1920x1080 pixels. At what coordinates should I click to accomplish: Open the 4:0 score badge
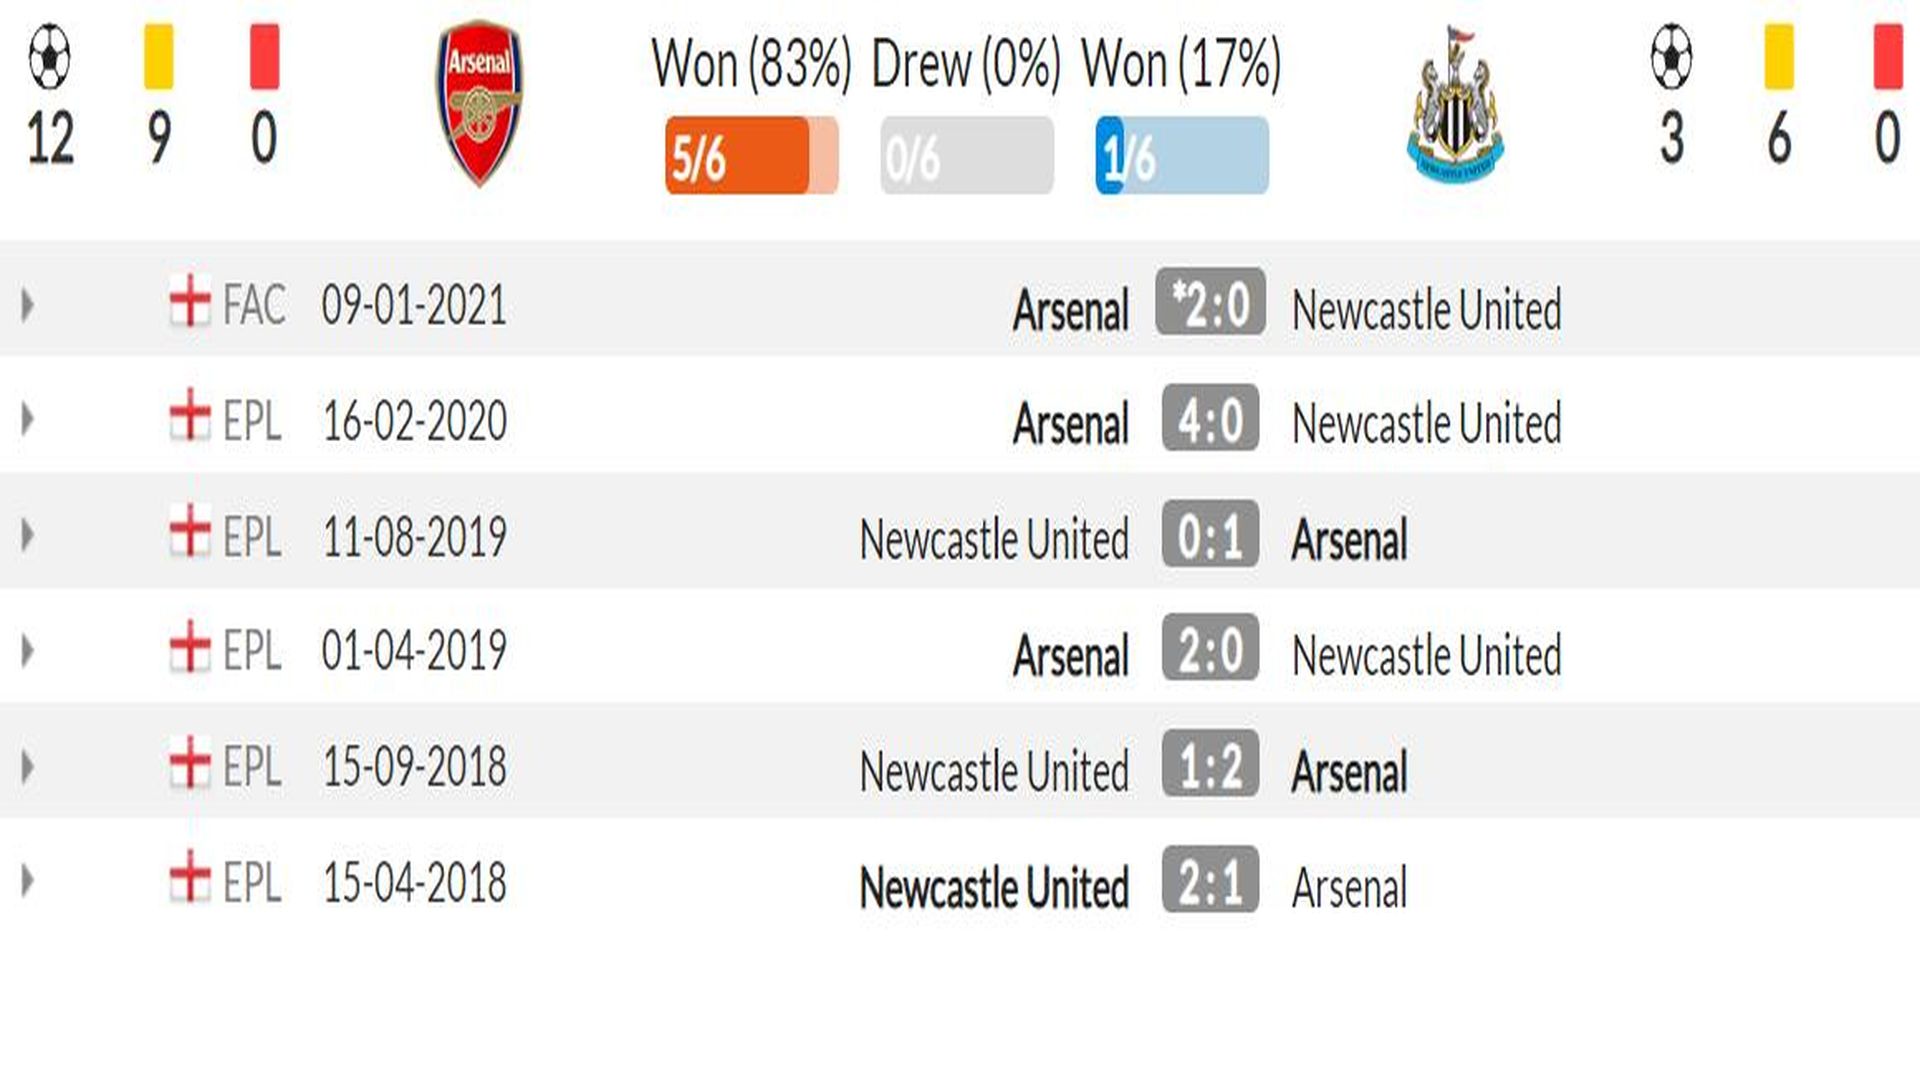click(1210, 418)
